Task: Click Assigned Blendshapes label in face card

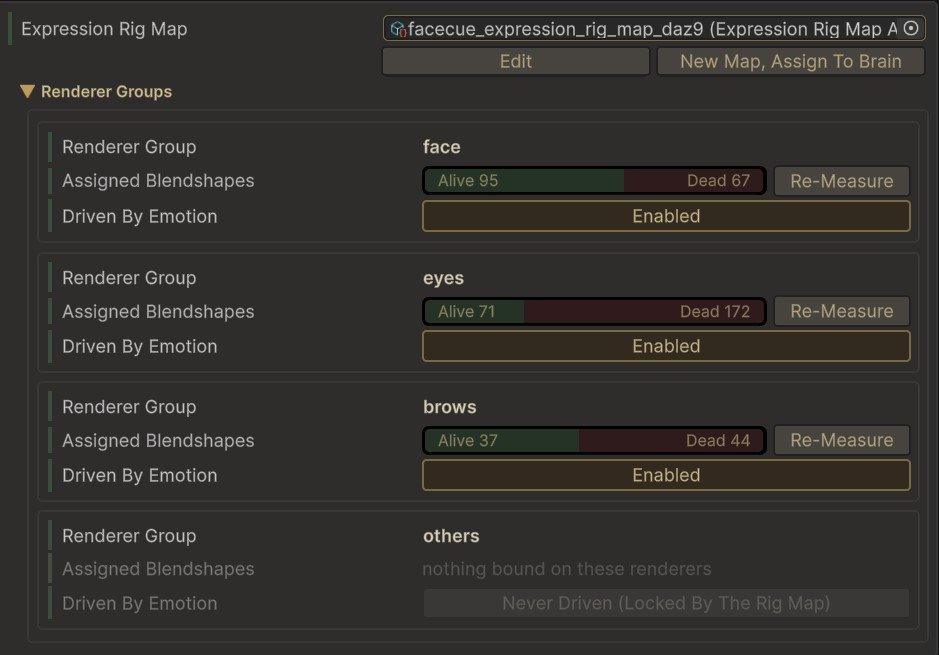Action: tap(158, 181)
